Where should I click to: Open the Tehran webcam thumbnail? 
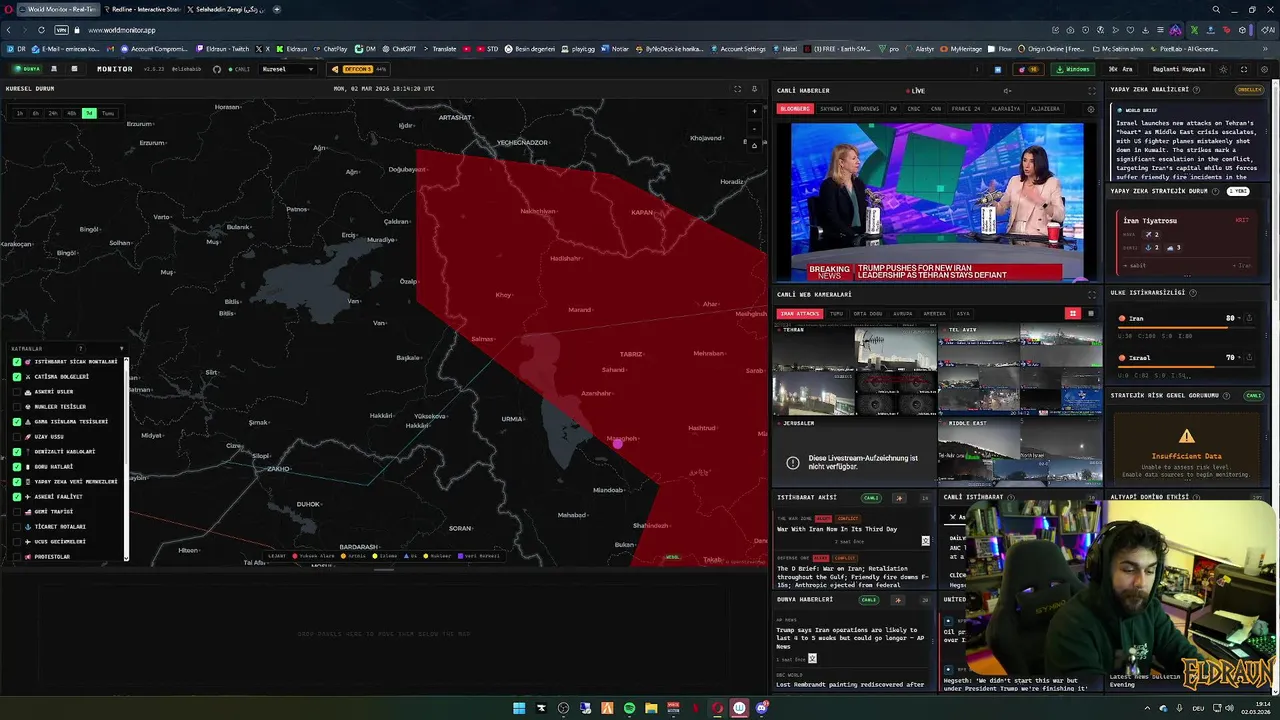pos(854,370)
